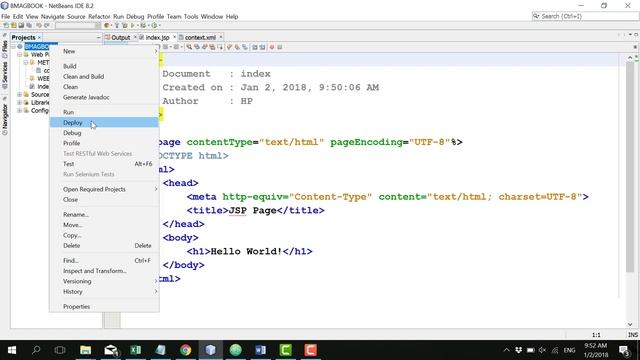Select Open Required Projects in context menu
Viewport: 640px width, 360px height.
(104, 189)
